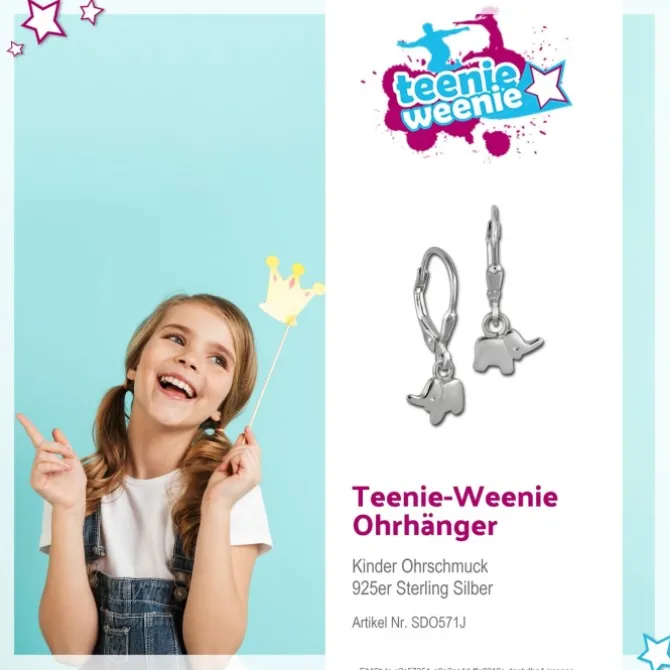The width and height of the screenshot is (670, 670).
Task: Click the right elephant pendant
Action: click(x=507, y=352)
